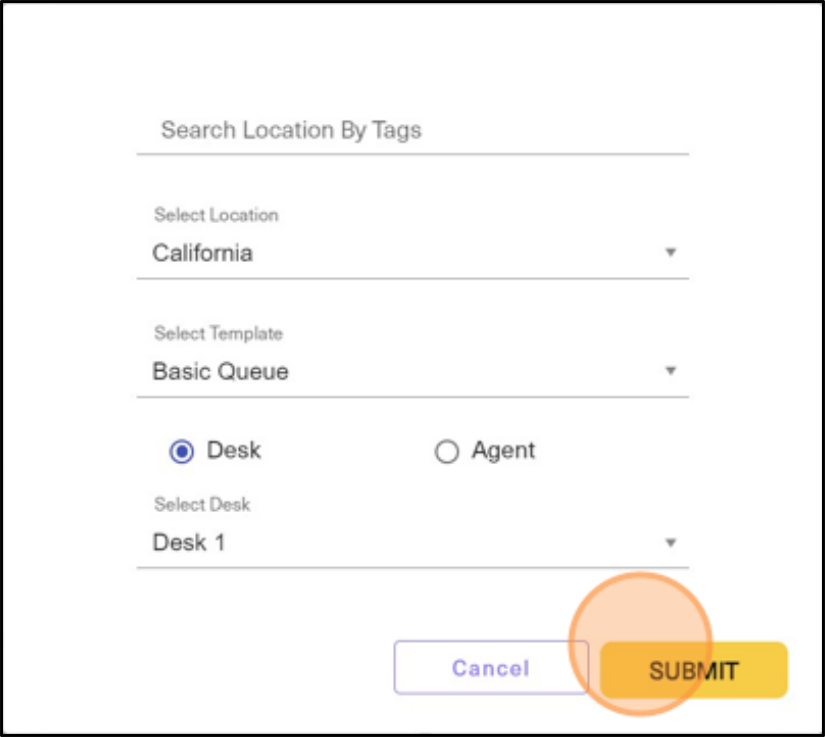Click the orange highlight circle near Submit
This screenshot has width=825, height=737.
(640, 644)
